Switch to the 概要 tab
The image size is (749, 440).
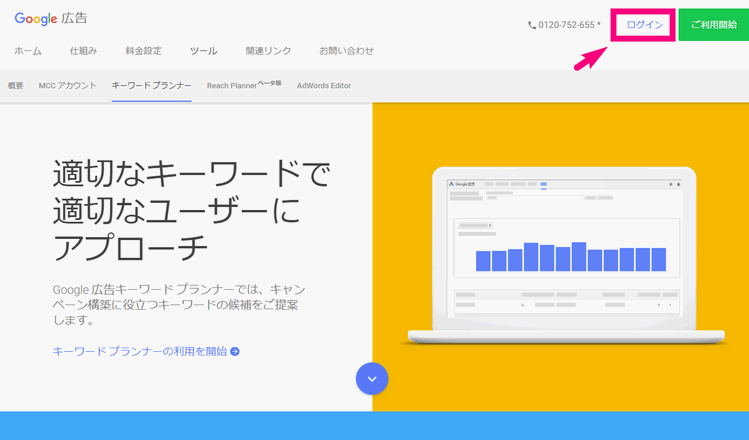coord(15,86)
